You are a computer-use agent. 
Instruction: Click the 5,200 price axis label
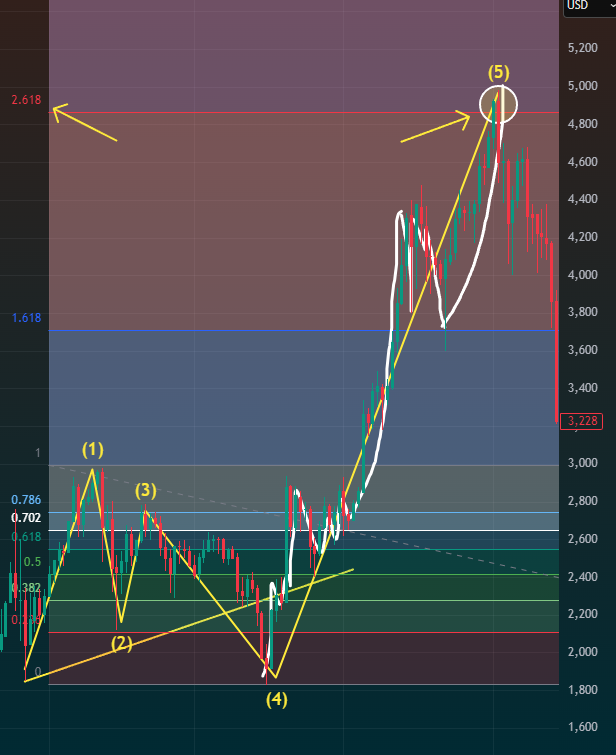pyautogui.click(x=583, y=48)
